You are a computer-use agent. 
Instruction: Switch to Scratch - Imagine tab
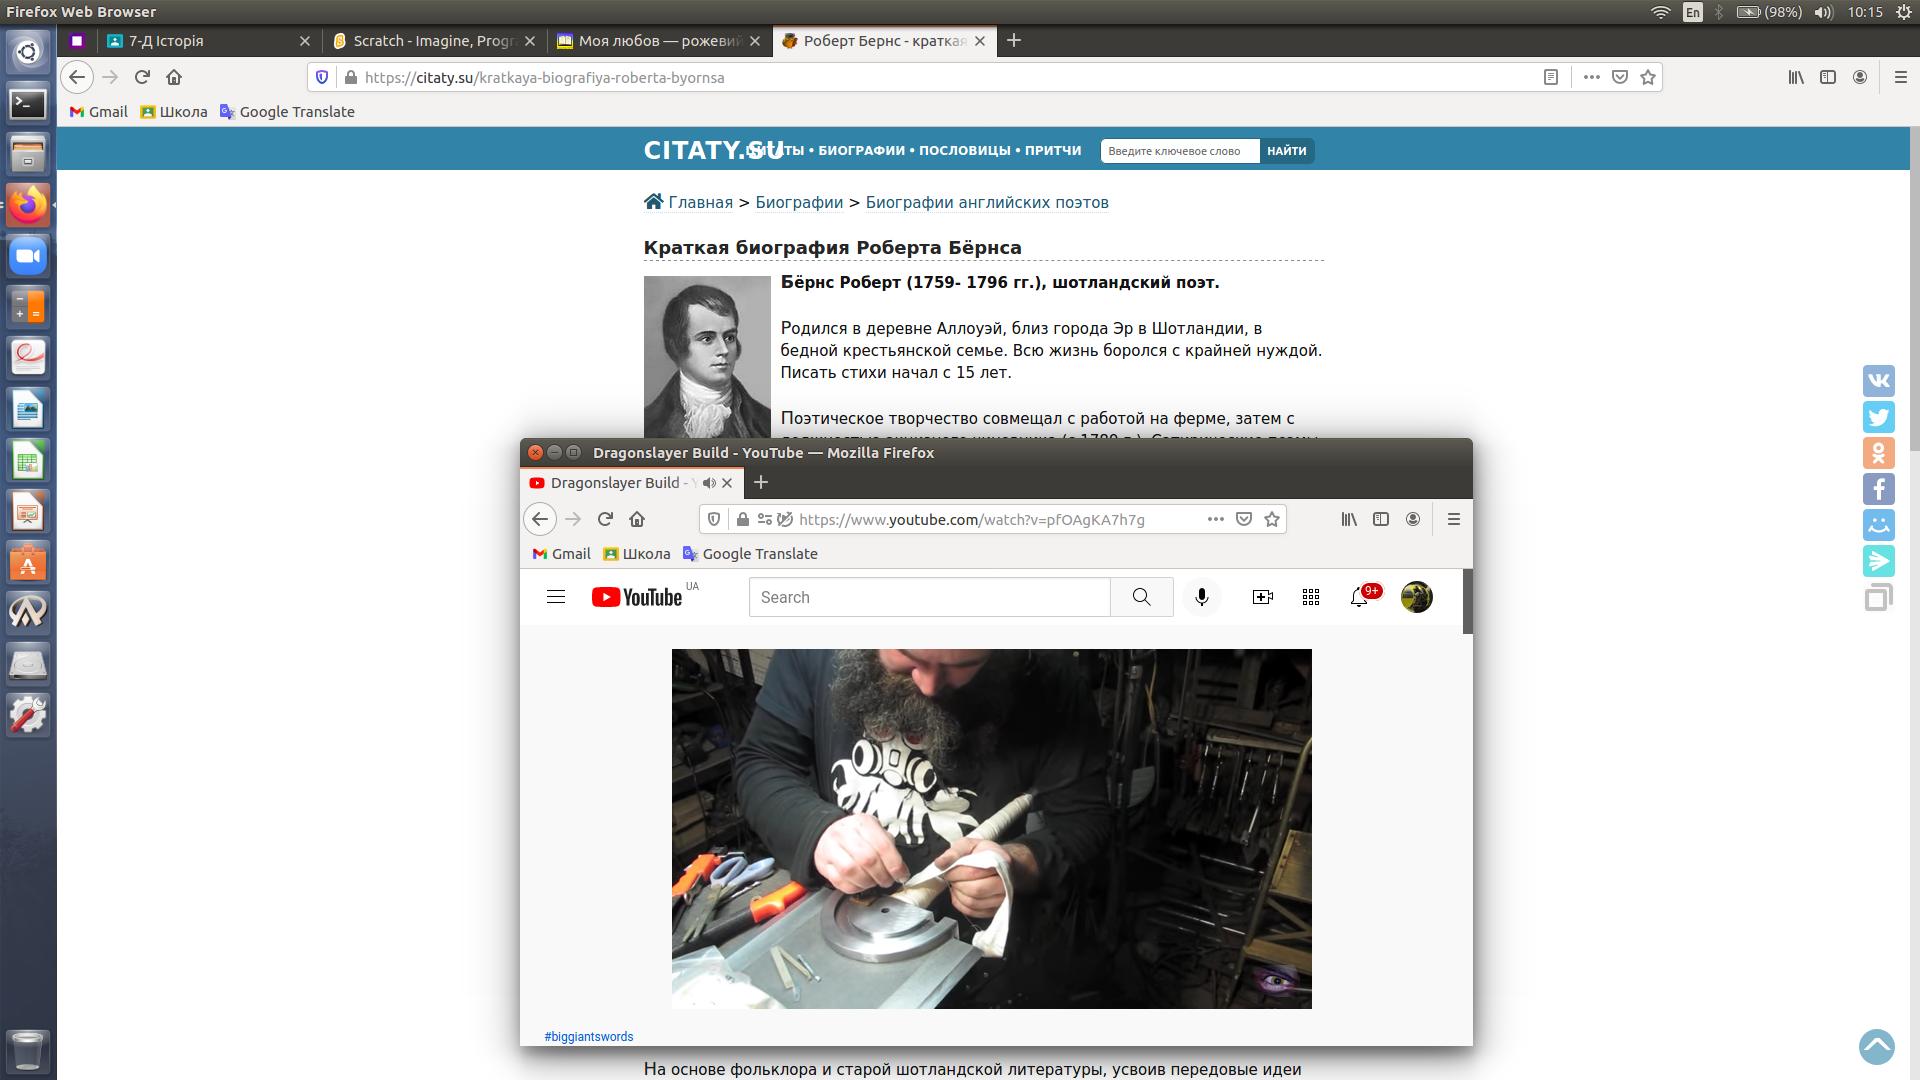point(433,41)
